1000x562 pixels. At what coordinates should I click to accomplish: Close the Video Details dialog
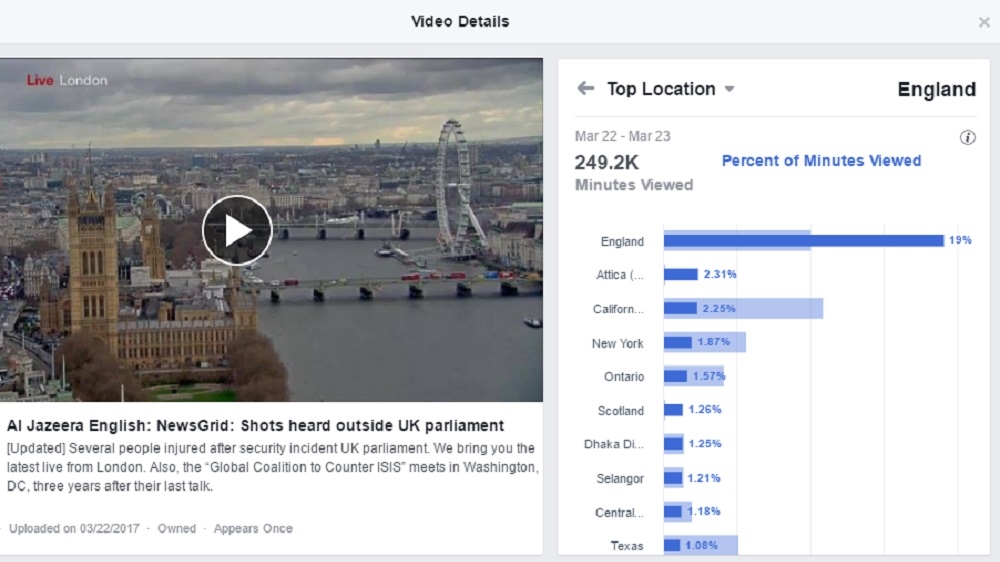(984, 22)
